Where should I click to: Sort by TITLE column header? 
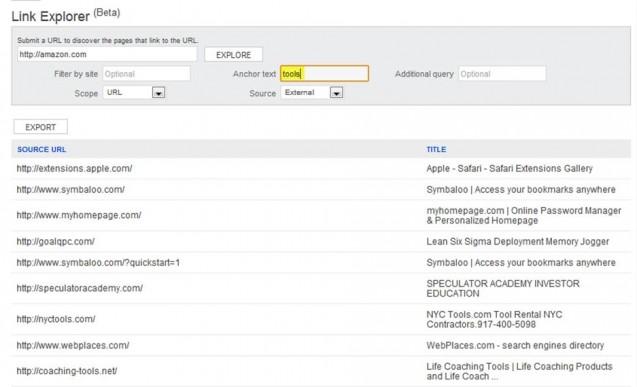tap(436, 149)
